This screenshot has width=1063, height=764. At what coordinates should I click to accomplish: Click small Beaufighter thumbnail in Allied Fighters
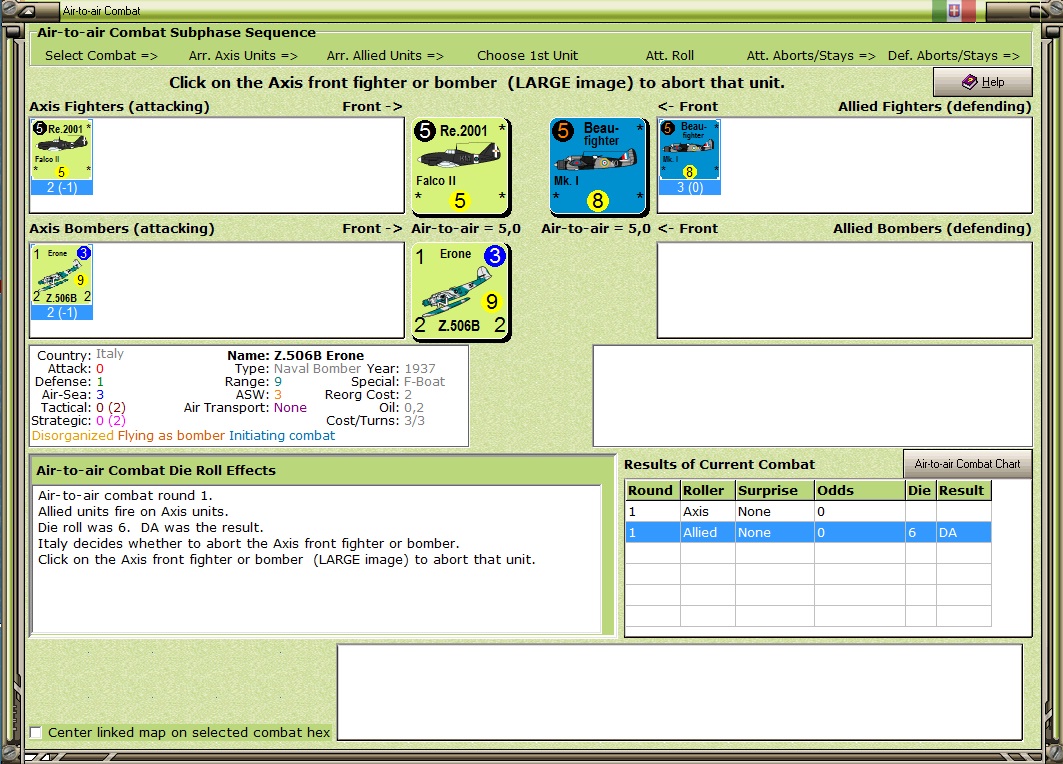click(689, 150)
